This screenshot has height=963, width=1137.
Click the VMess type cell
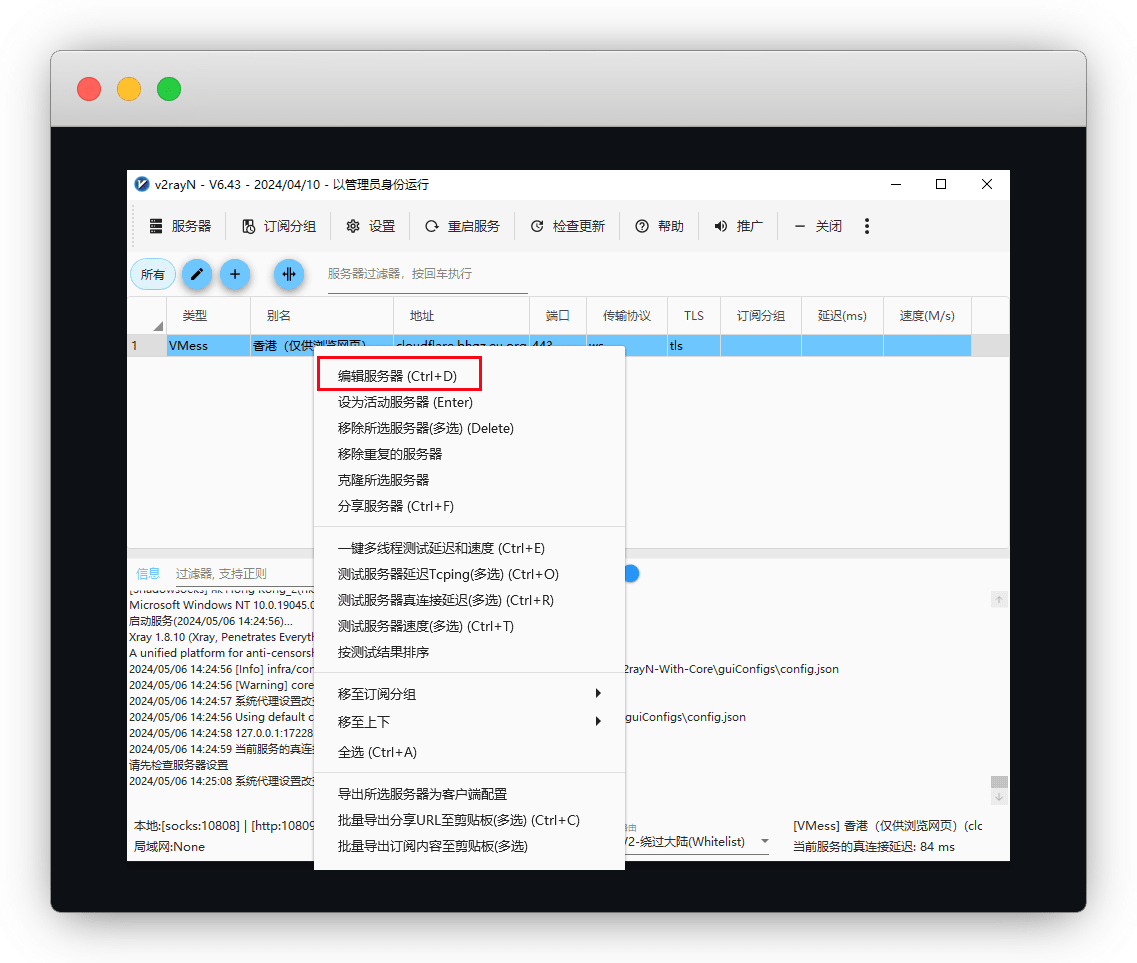209,346
